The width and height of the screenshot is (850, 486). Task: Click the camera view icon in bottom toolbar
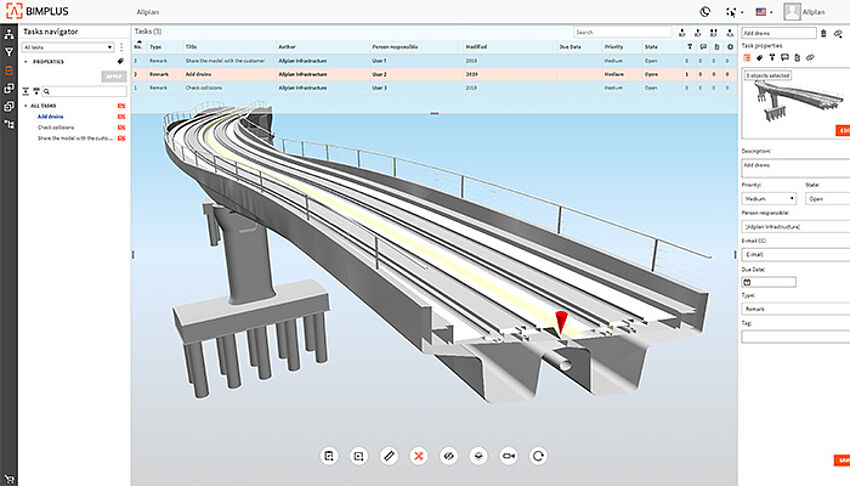coord(509,456)
